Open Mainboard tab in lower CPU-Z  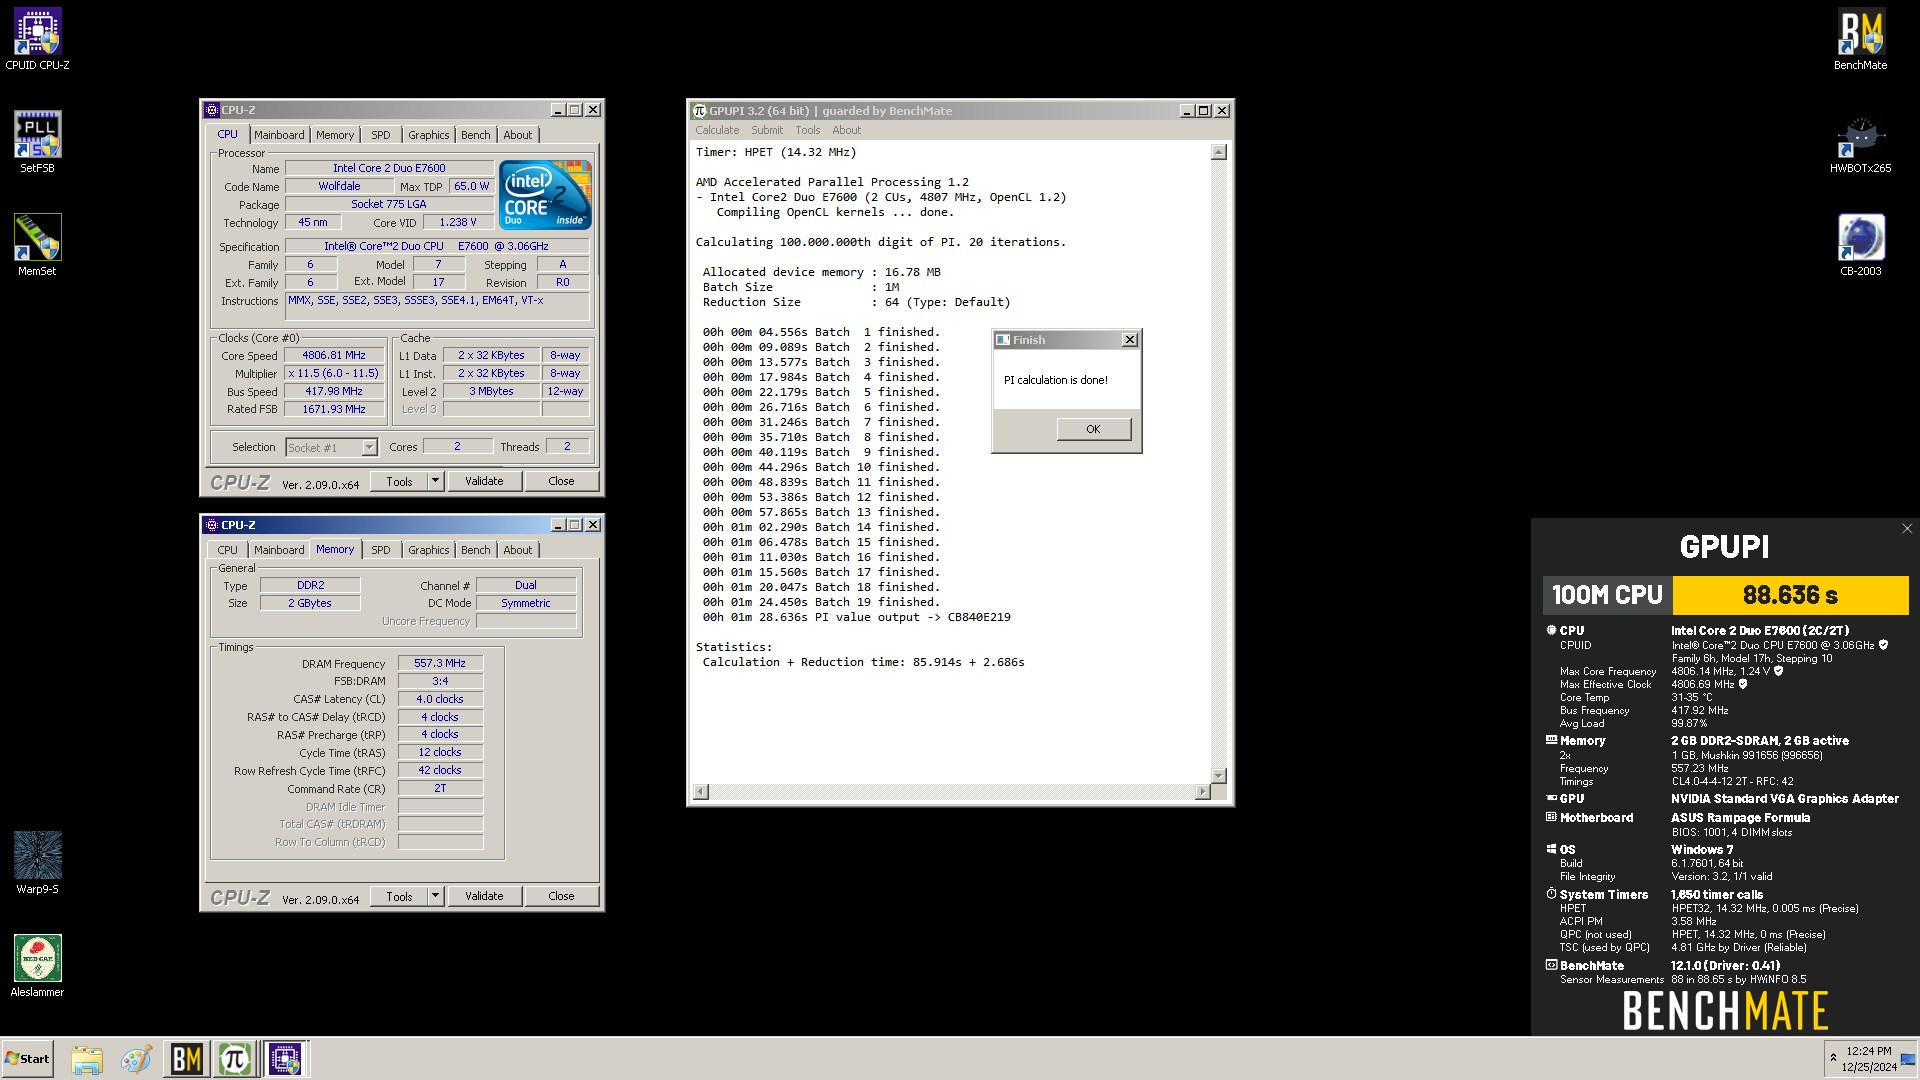tap(279, 550)
